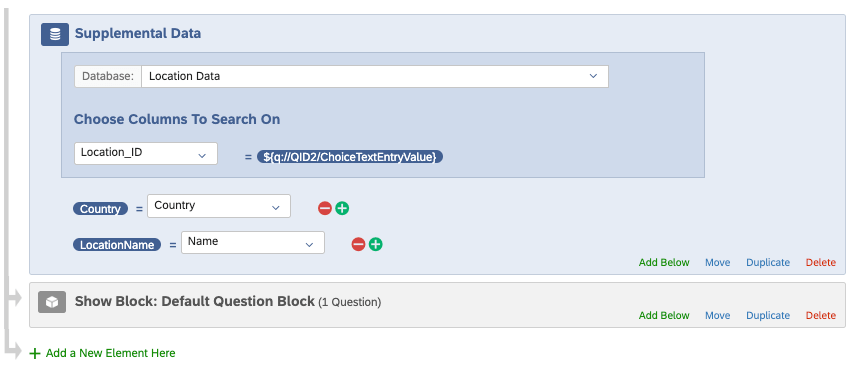Click the Show Block cube icon

tap(51, 302)
